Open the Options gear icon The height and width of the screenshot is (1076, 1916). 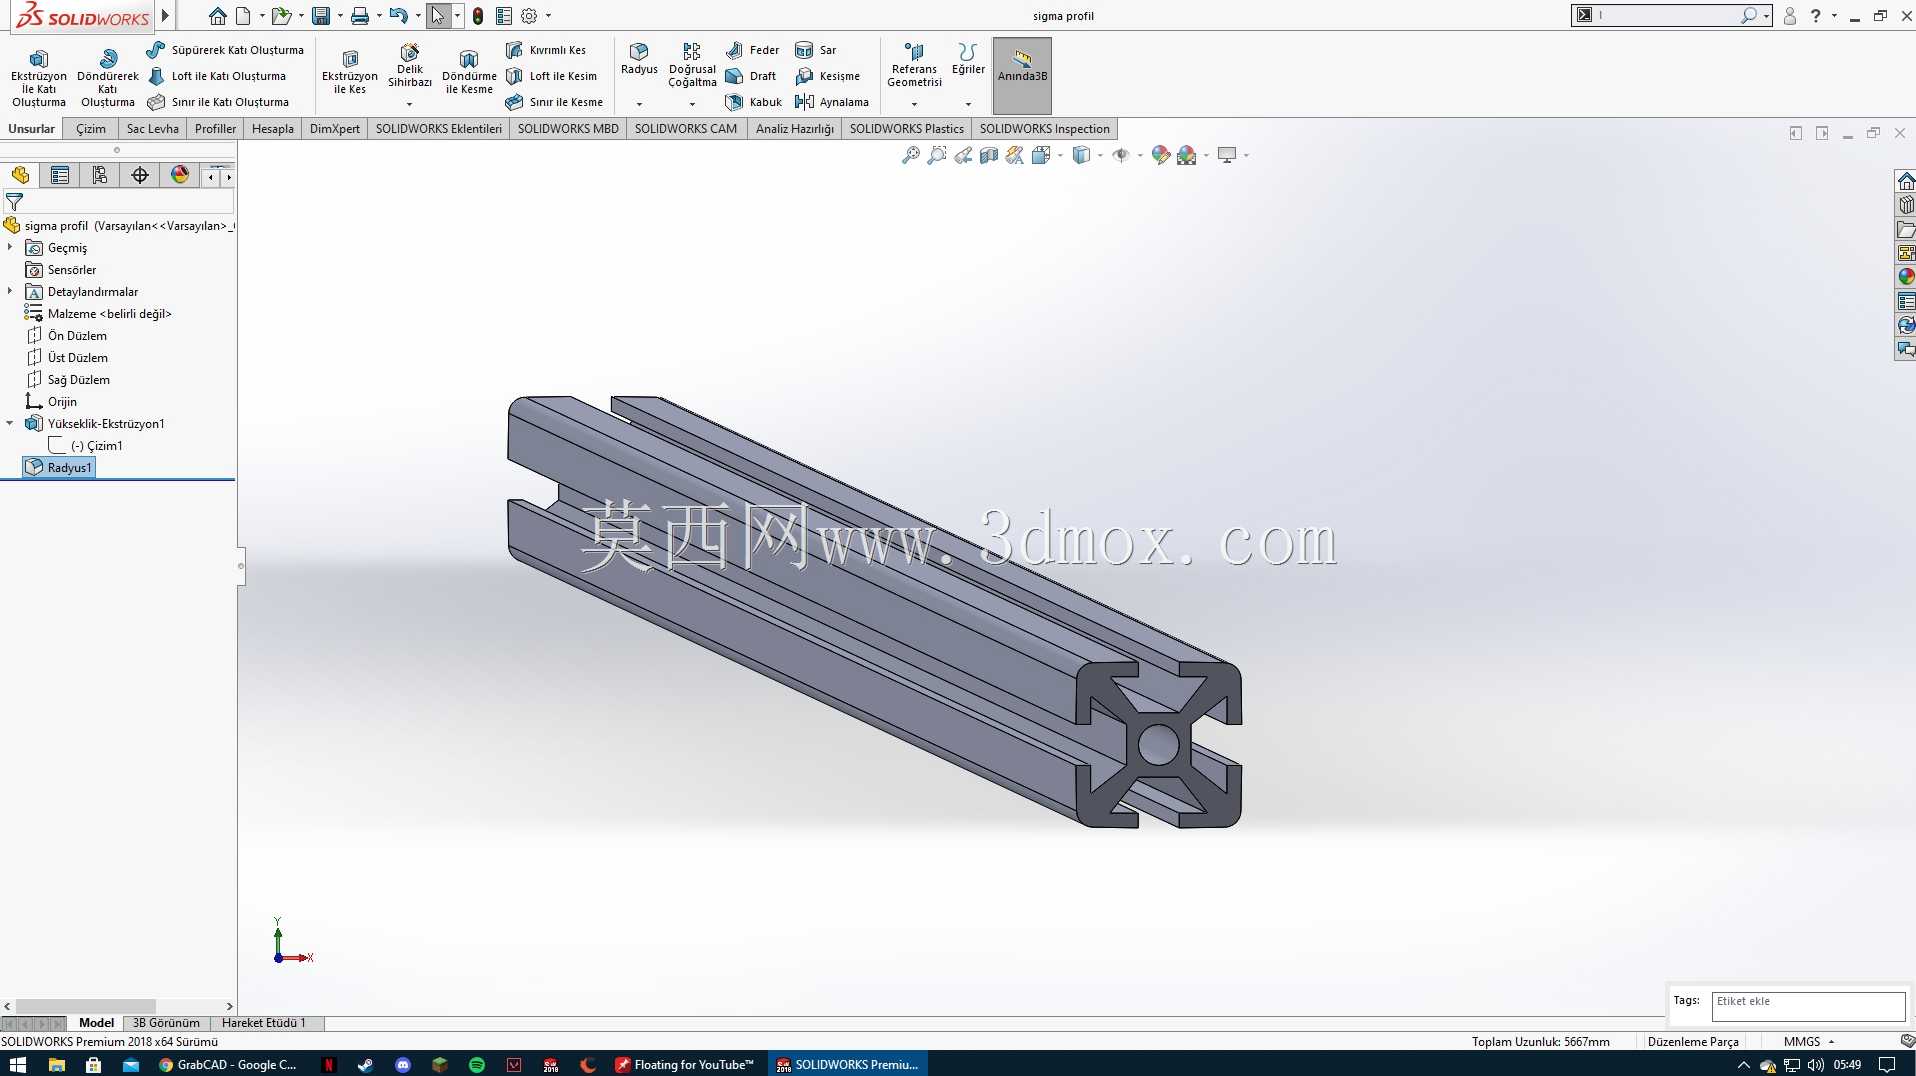[529, 16]
